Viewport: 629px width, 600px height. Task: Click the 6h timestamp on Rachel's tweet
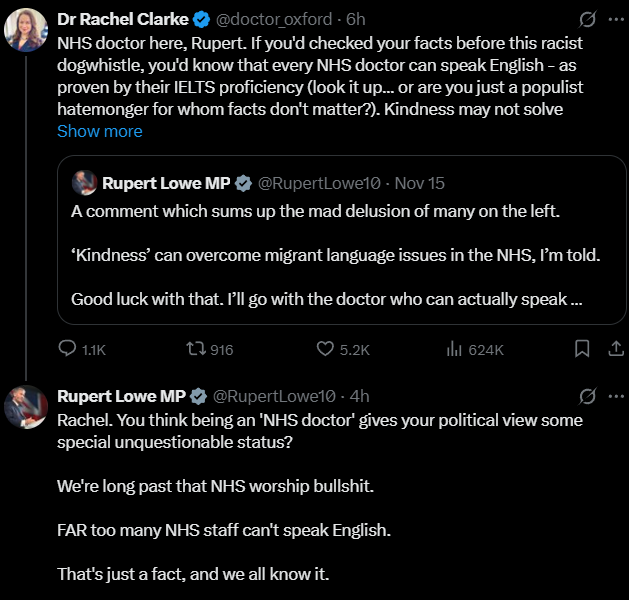coord(355,19)
